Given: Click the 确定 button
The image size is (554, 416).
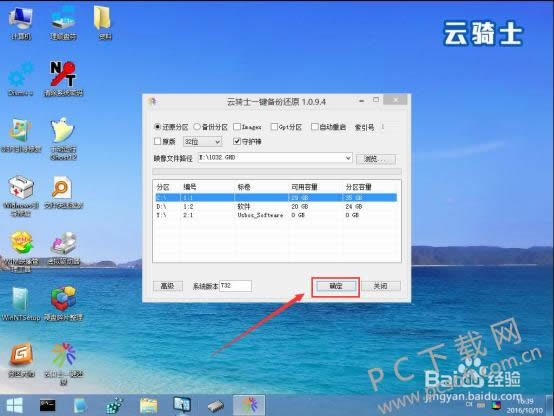Looking at the screenshot, I should pyautogui.click(x=336, y=286).
